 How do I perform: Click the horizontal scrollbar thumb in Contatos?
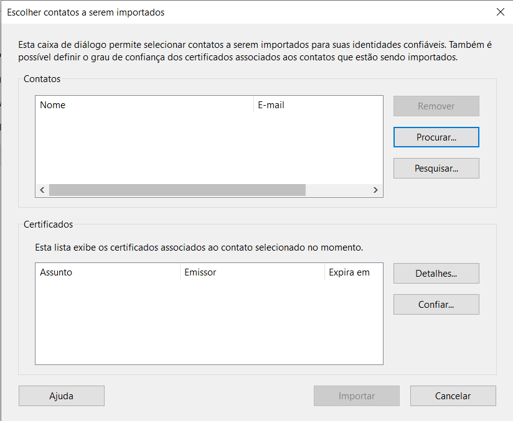(177, 190)
